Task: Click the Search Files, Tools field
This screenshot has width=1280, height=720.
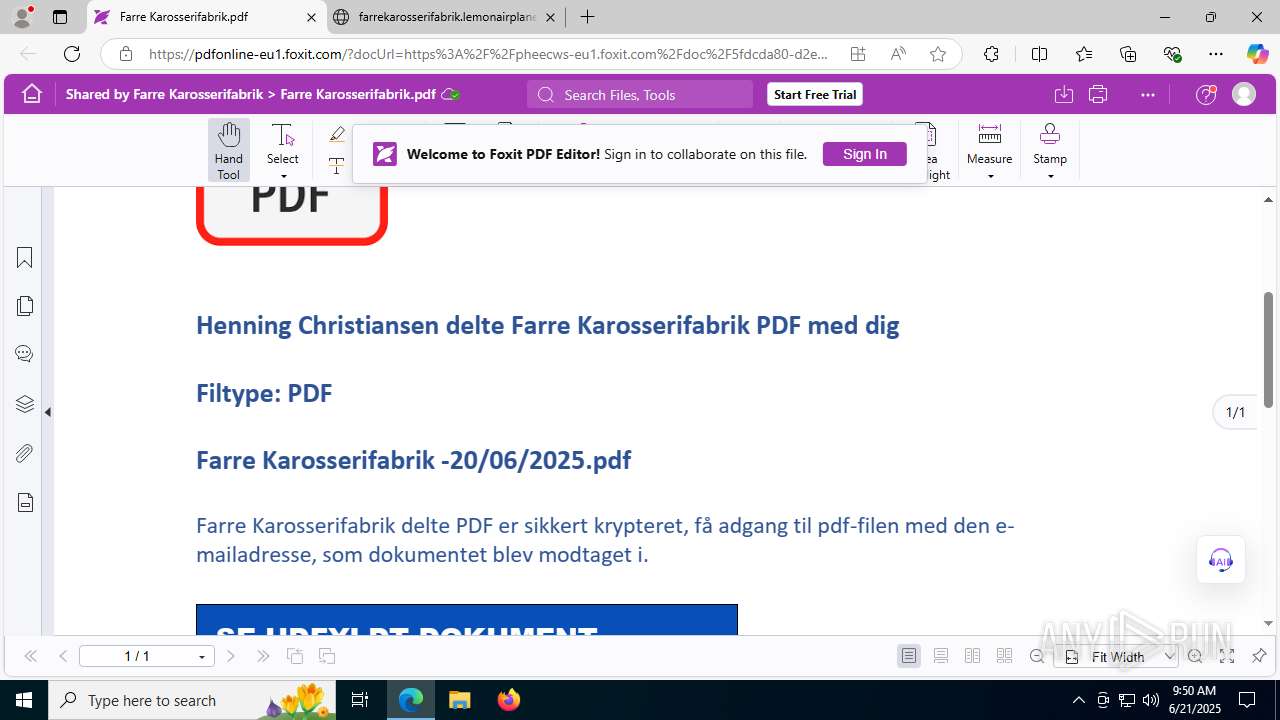Action: pos(640,94)
